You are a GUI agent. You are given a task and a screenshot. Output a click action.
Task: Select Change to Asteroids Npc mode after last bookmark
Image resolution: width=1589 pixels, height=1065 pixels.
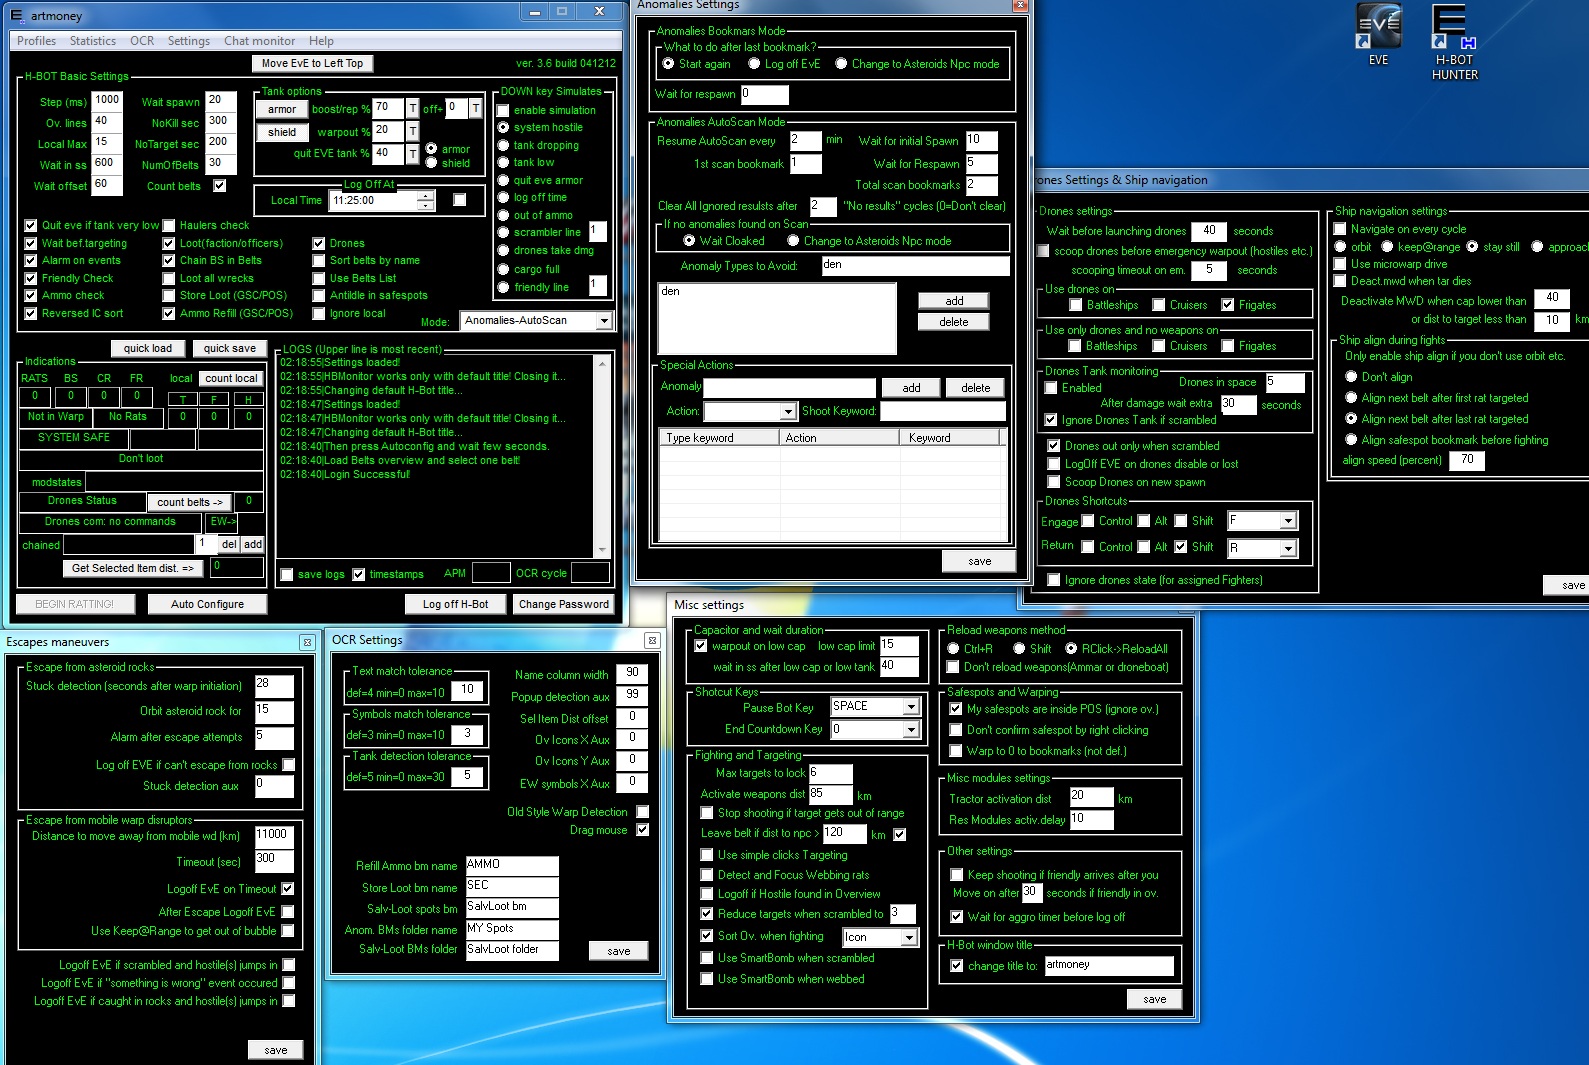coord(841,64)
